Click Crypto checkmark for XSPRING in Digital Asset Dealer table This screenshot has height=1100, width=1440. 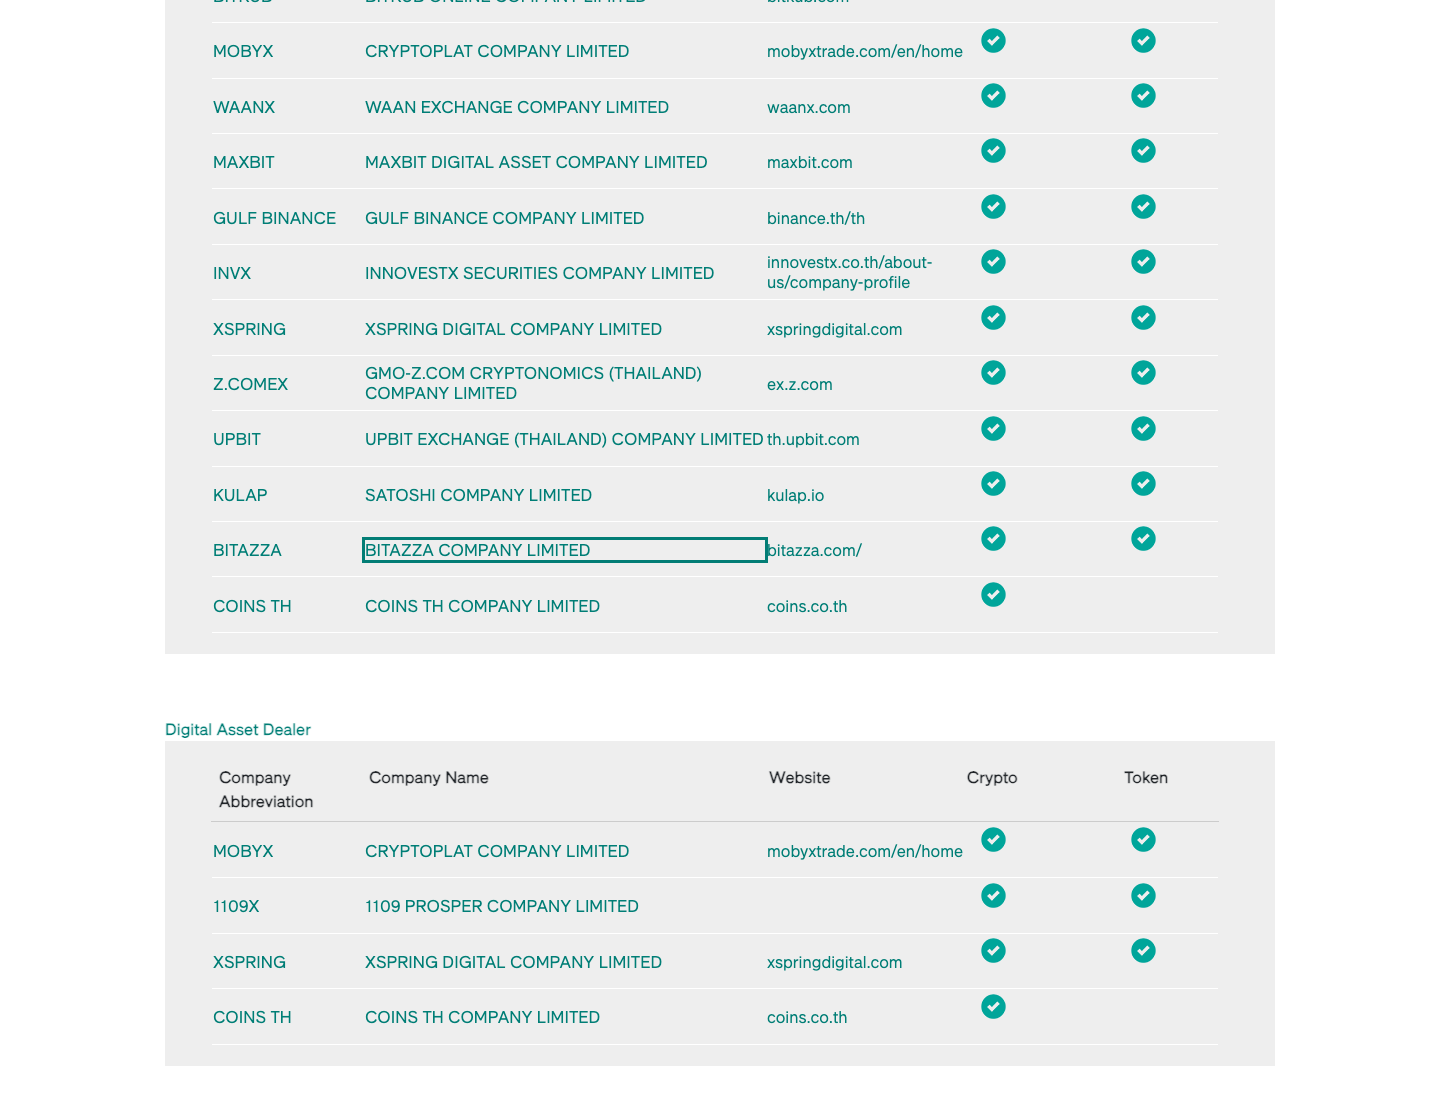click(x=993, y=951)
